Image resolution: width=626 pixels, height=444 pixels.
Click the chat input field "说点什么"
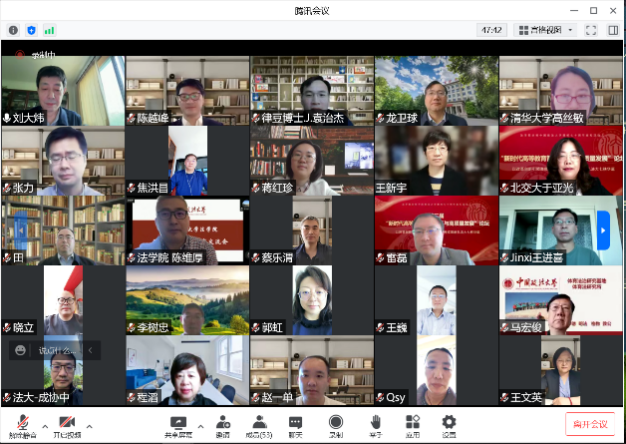(x=56, y=350)
